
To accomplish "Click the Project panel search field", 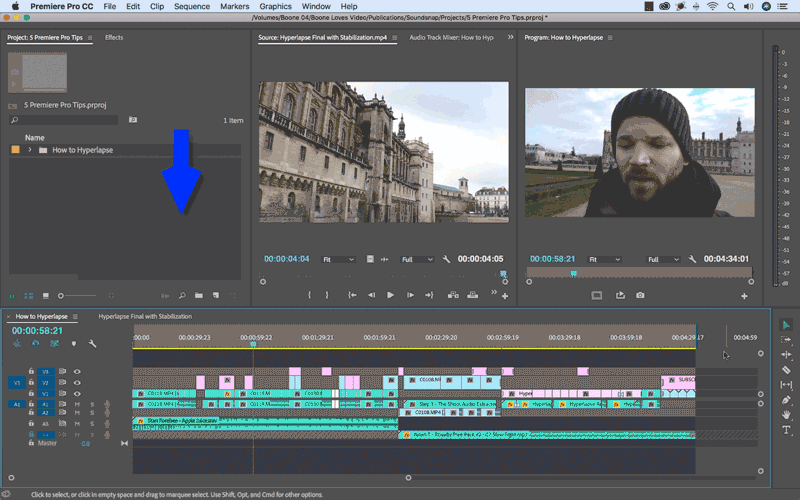I will 64,120.
